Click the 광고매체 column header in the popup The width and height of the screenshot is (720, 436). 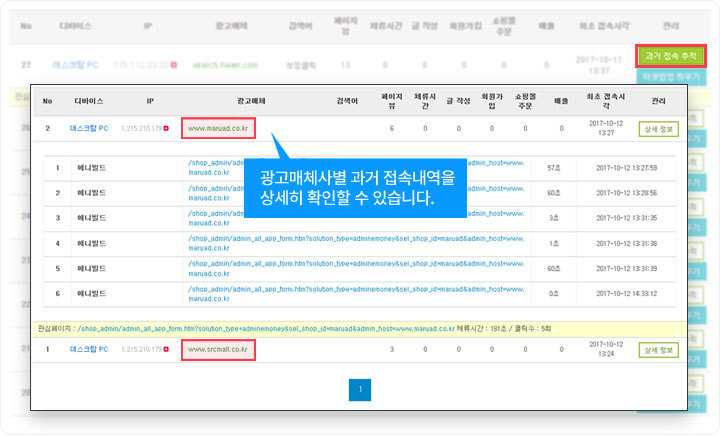[251, 101]
